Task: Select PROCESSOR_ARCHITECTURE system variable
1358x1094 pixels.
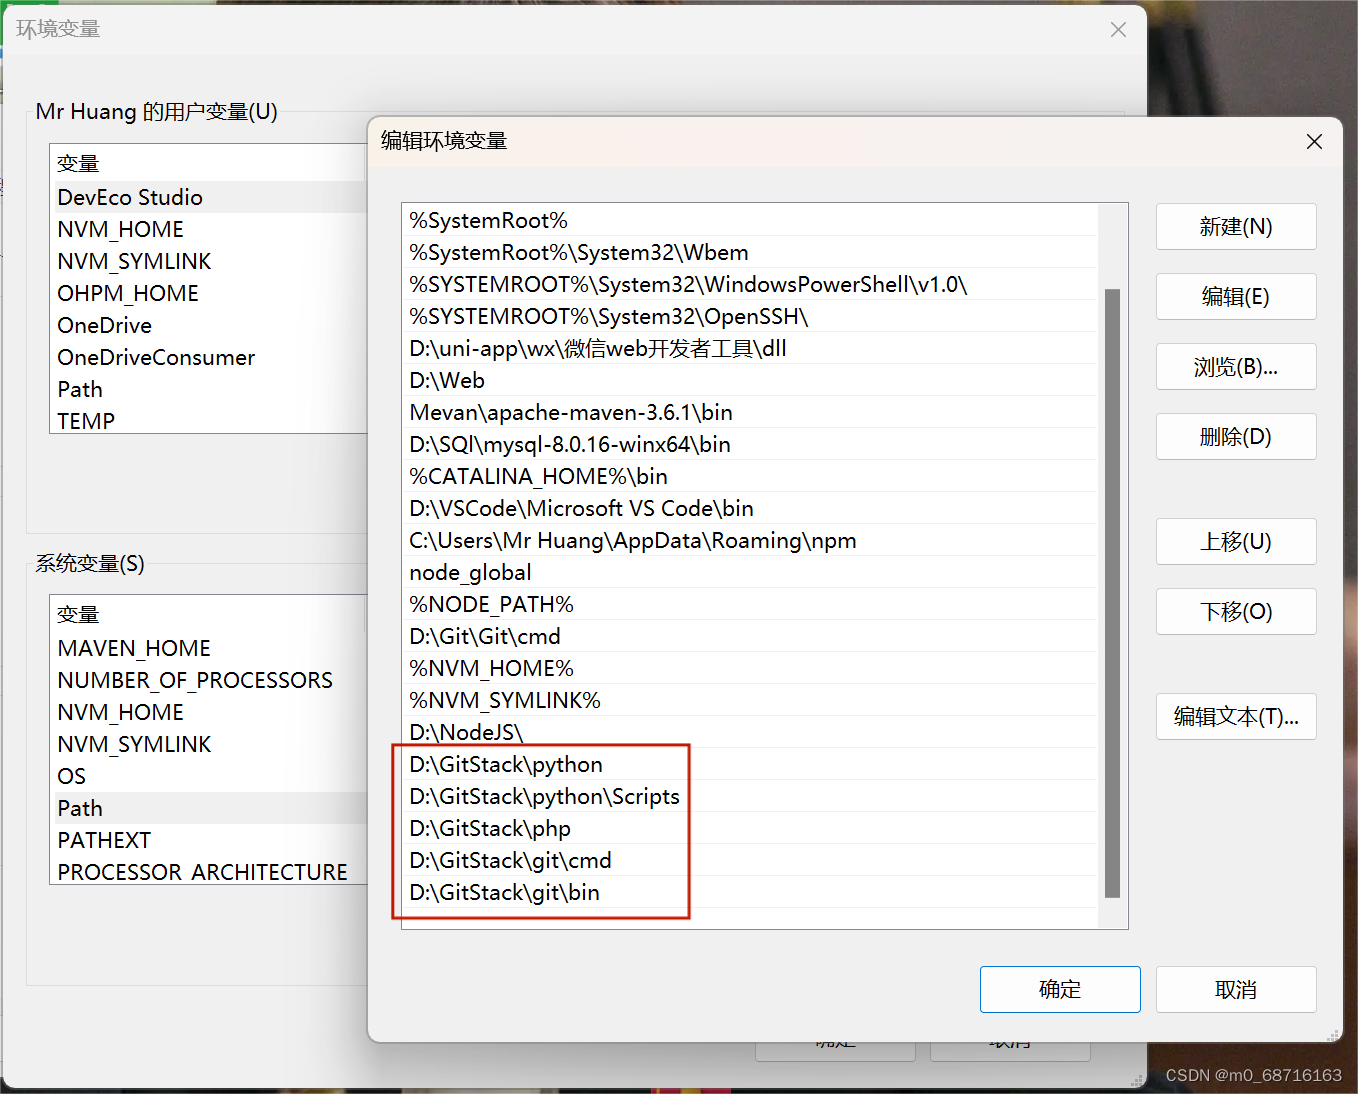Action: (209, 871)
